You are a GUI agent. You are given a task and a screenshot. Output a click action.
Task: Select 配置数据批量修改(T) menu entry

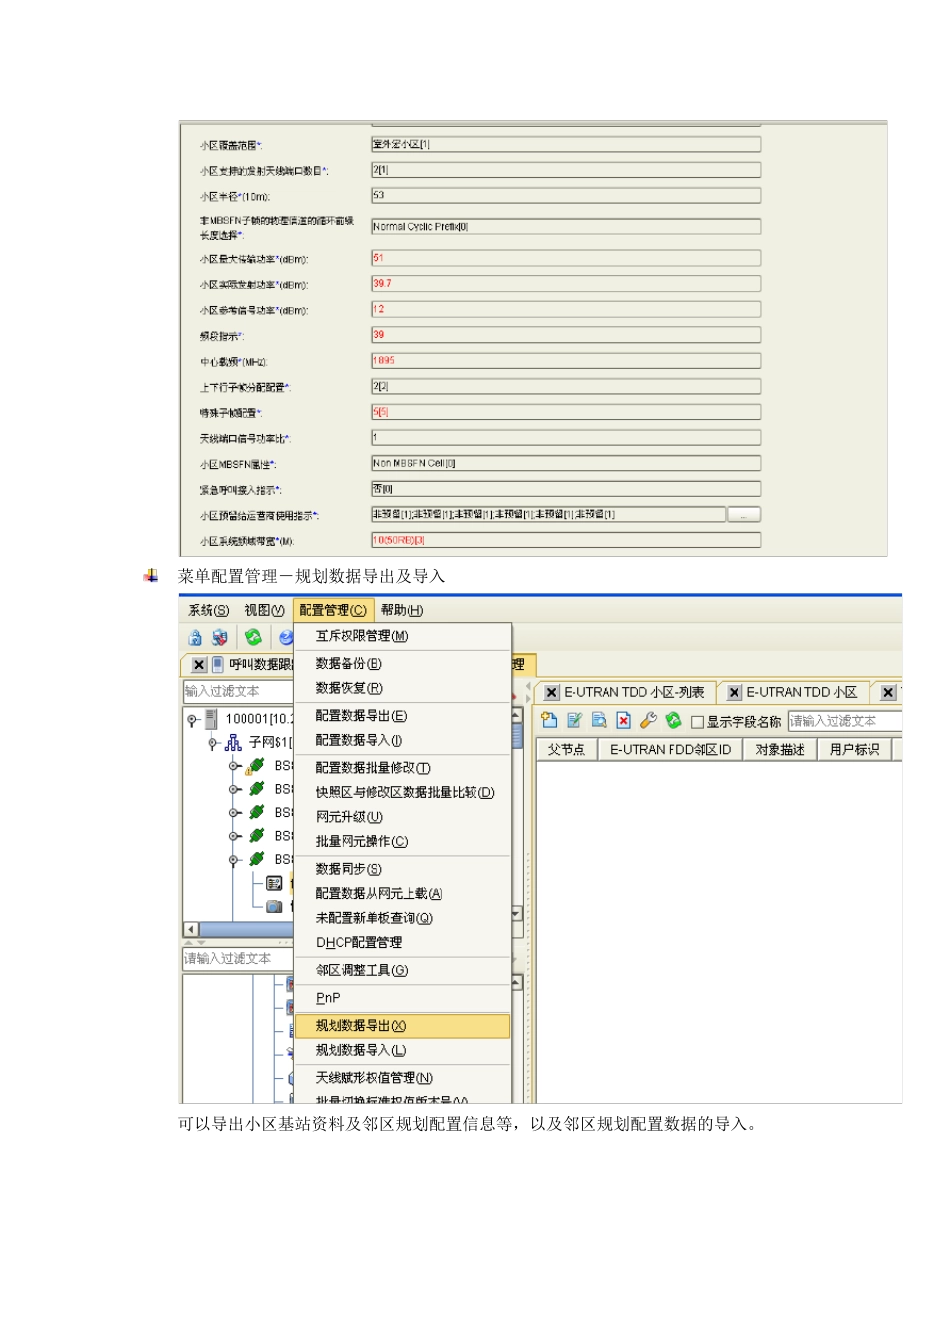pyautogui.click(x=402, y=768)
